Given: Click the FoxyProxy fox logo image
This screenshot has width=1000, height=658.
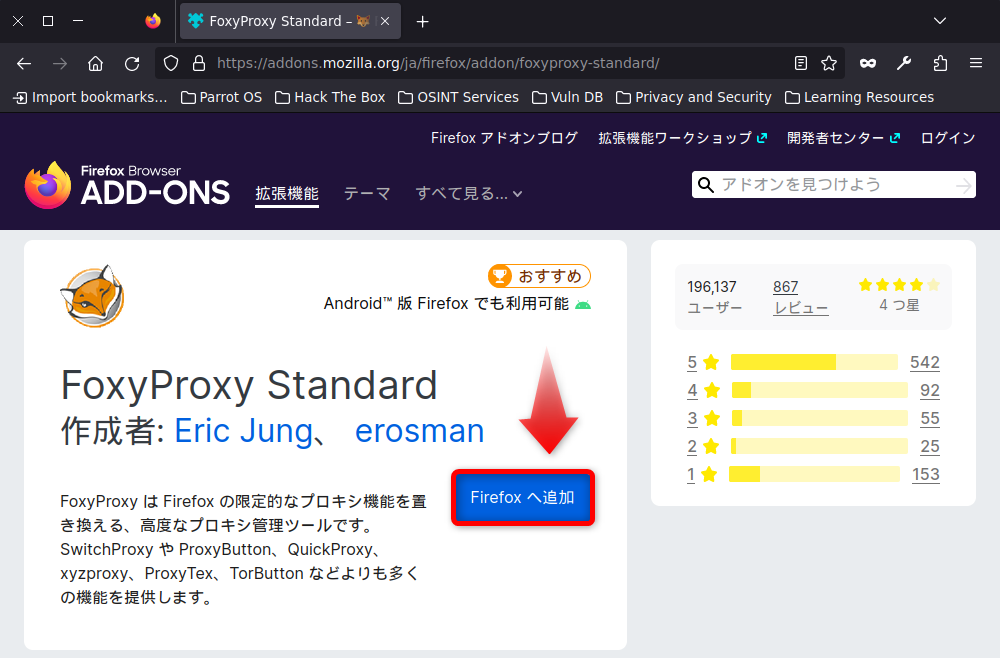Looking at the screenshot, I should [92, 296].
